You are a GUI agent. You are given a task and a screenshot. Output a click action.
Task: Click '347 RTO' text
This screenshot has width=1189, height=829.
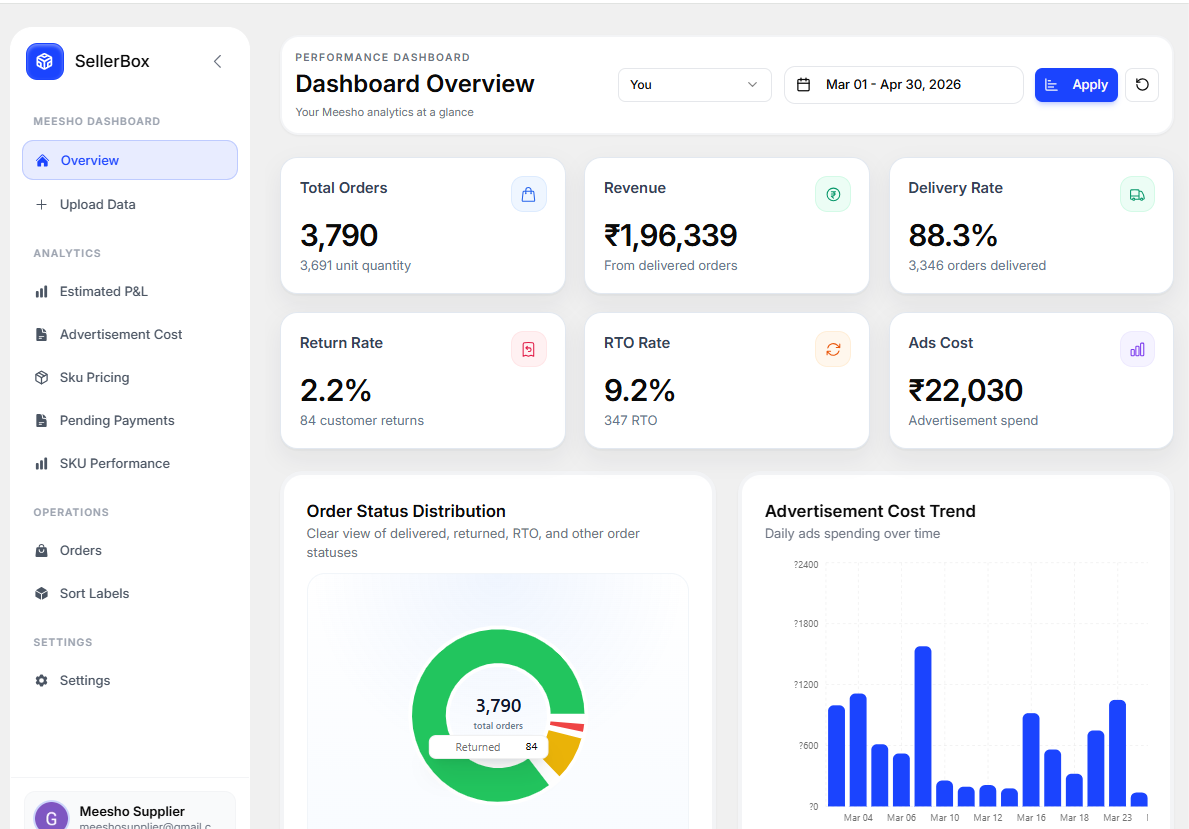[x=630, y=420]
